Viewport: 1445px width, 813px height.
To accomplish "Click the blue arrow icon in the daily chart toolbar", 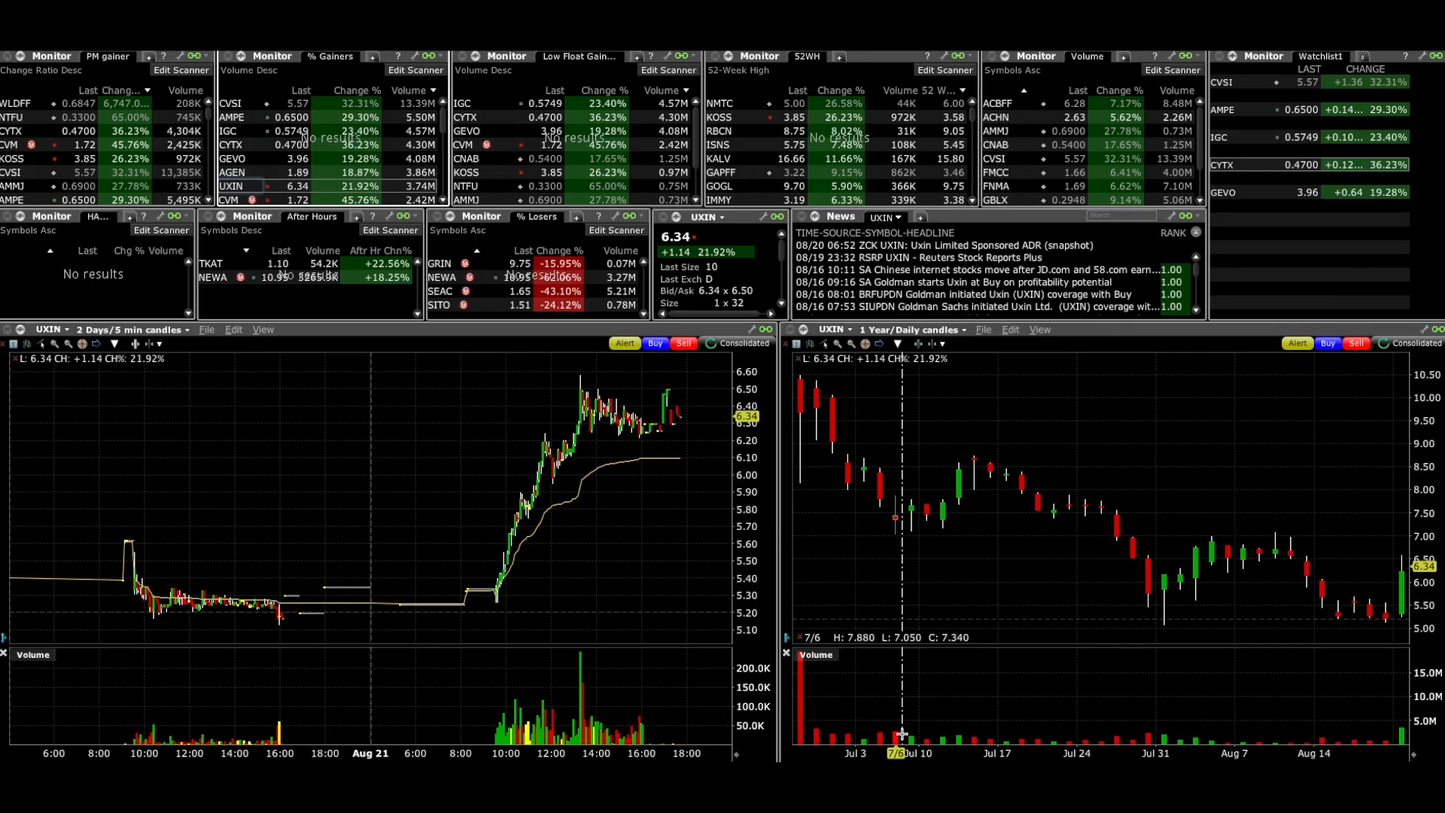I will tap(879, 344).
